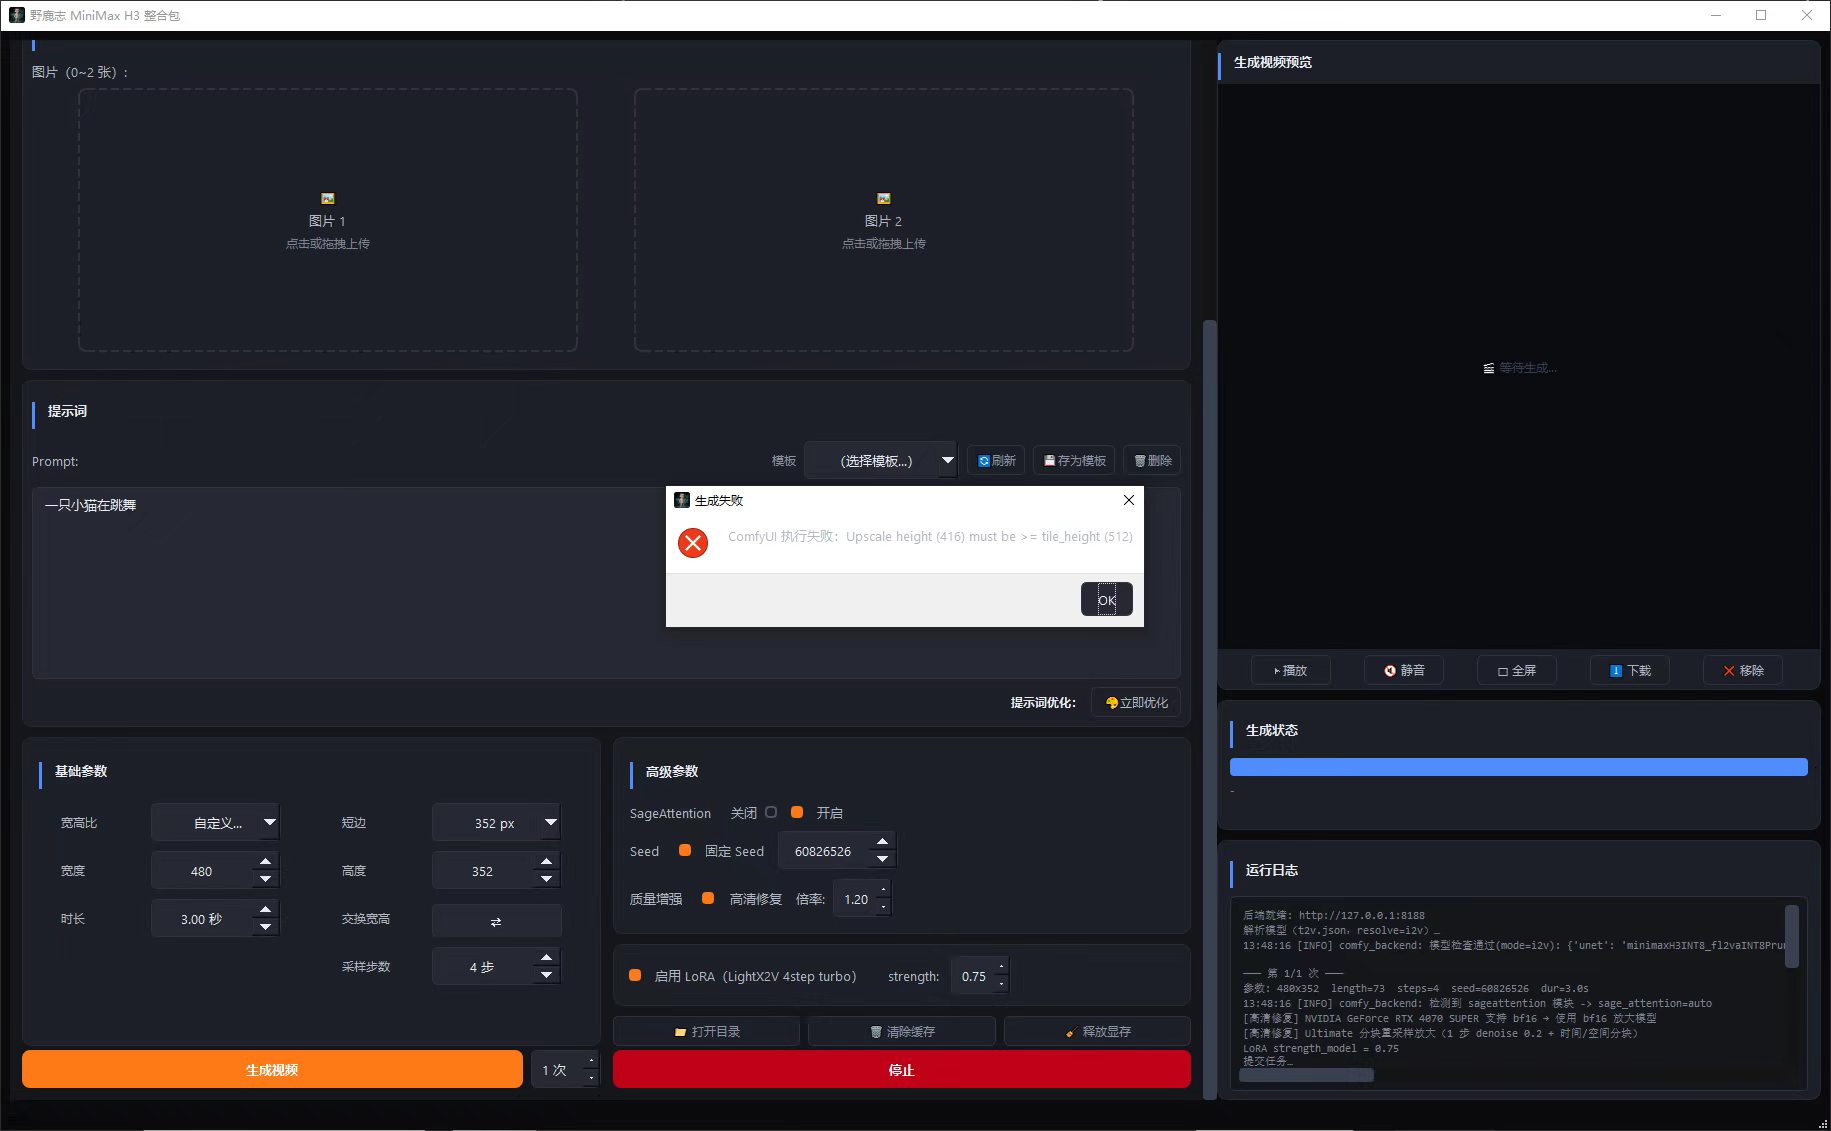This screenshot has width=1831, height=1131.
Task: Toggle 高清修复 checkbox
Action: [x=708, y=899]
